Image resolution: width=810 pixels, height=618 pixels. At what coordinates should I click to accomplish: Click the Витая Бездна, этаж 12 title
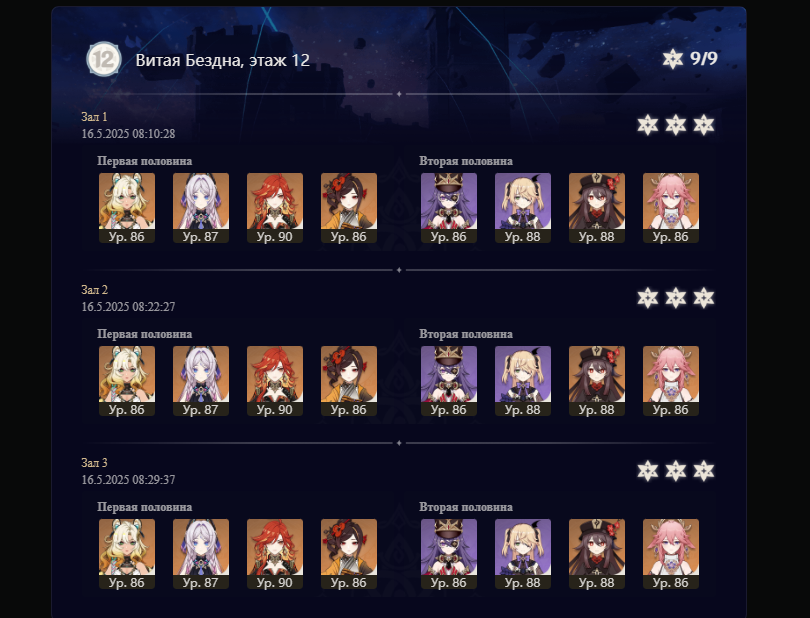223,60
